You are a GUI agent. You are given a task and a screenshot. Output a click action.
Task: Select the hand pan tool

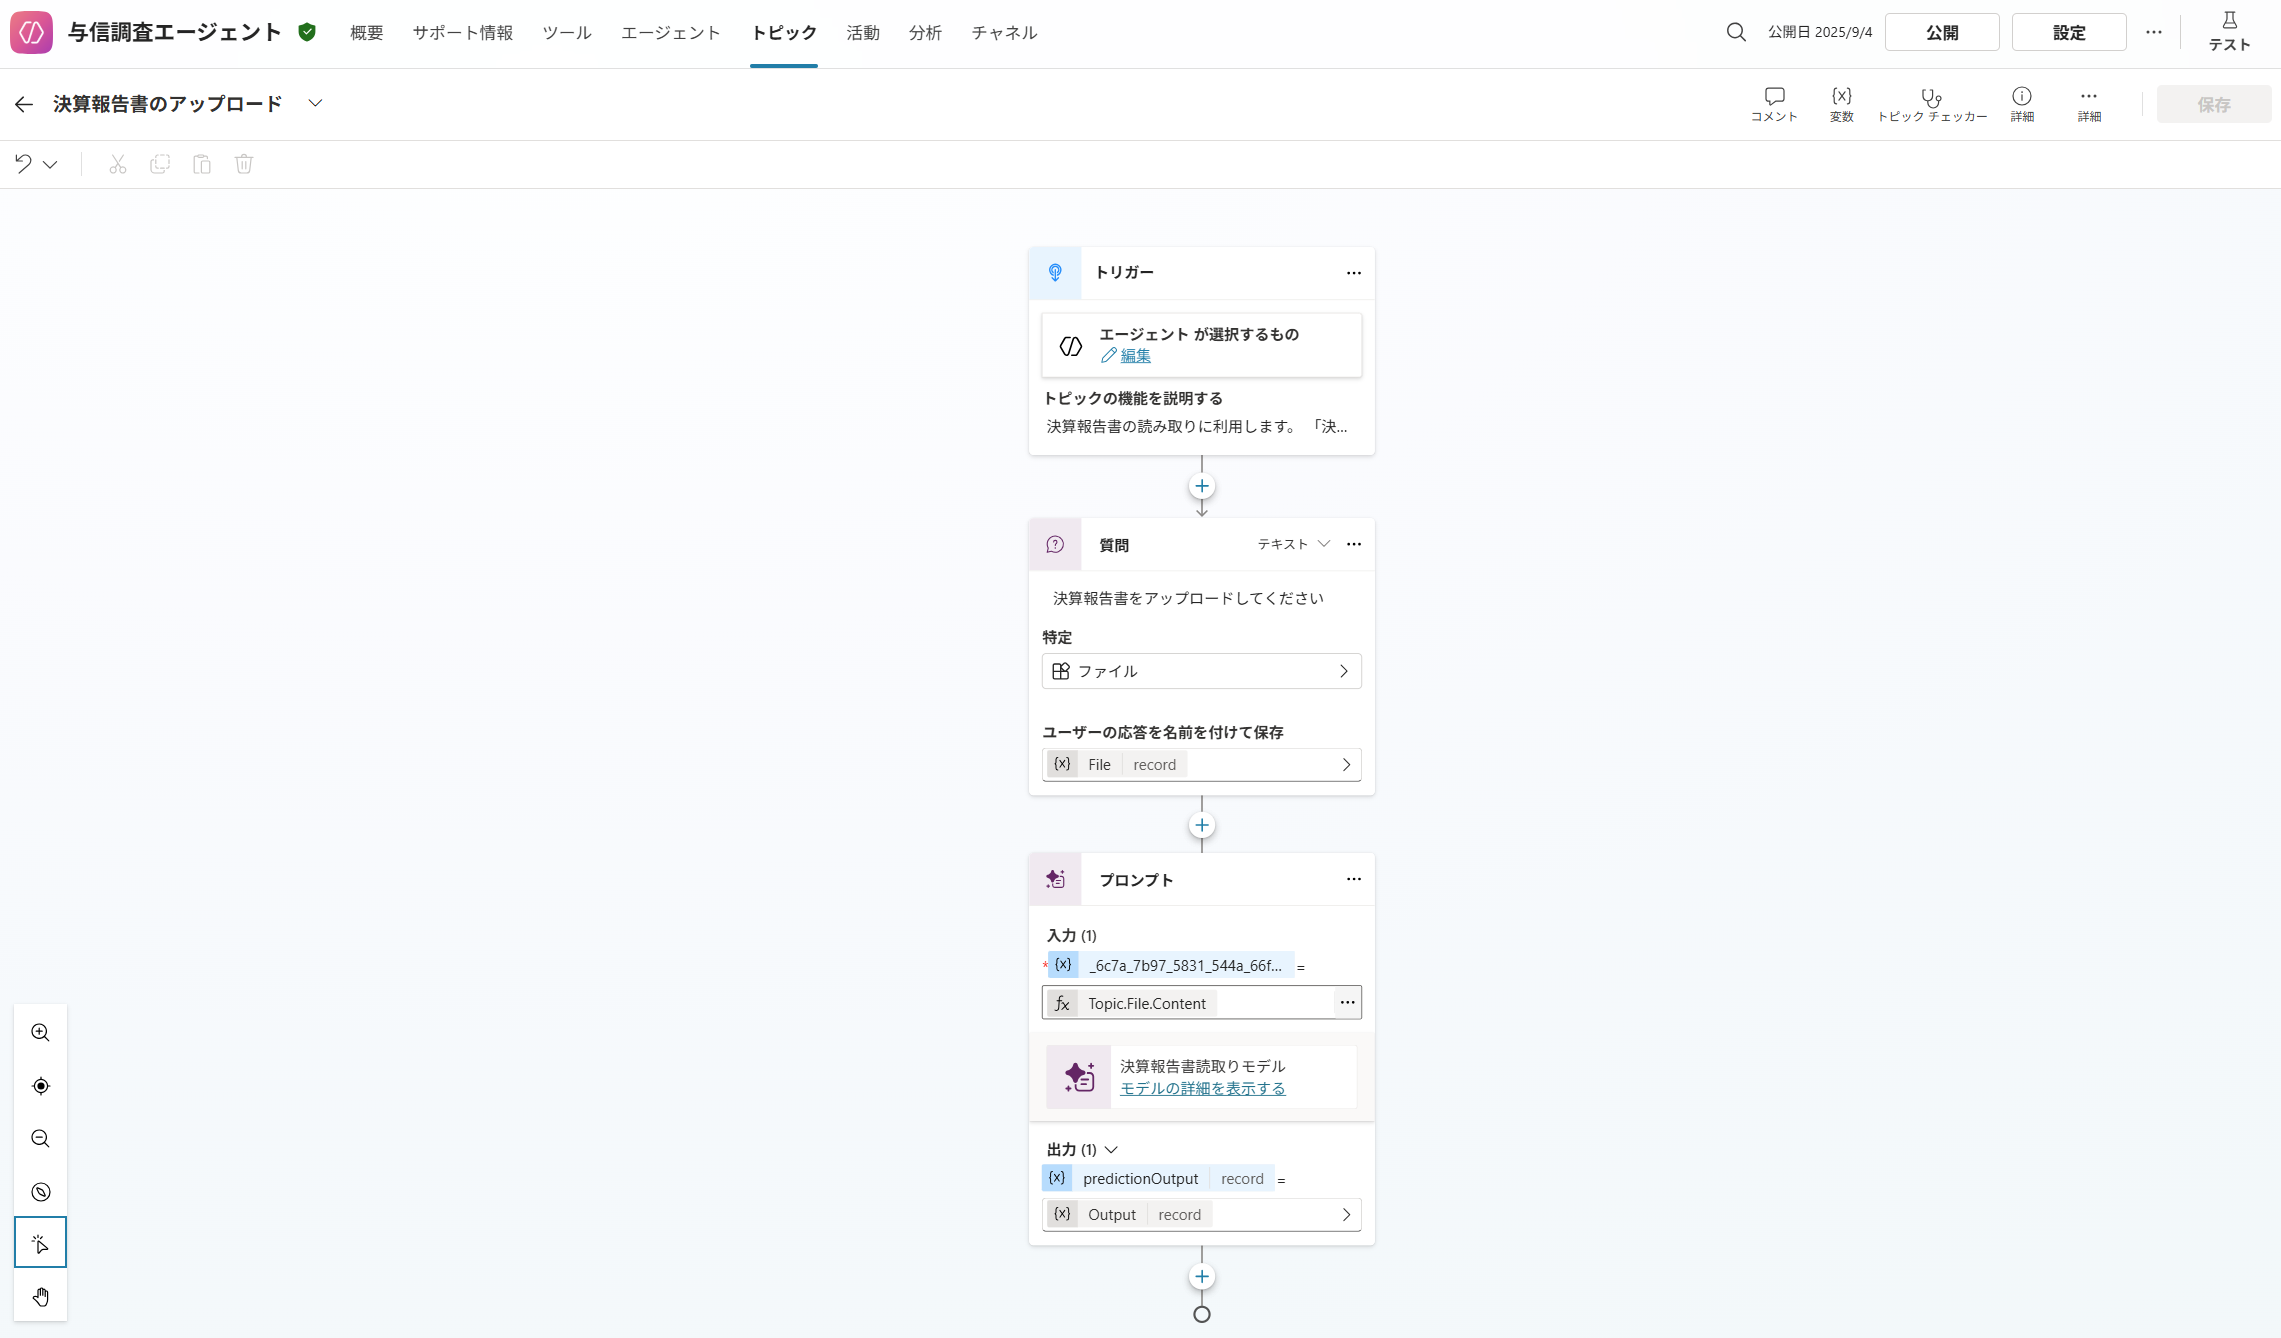pyautogui.click(x=40, y=1297)
